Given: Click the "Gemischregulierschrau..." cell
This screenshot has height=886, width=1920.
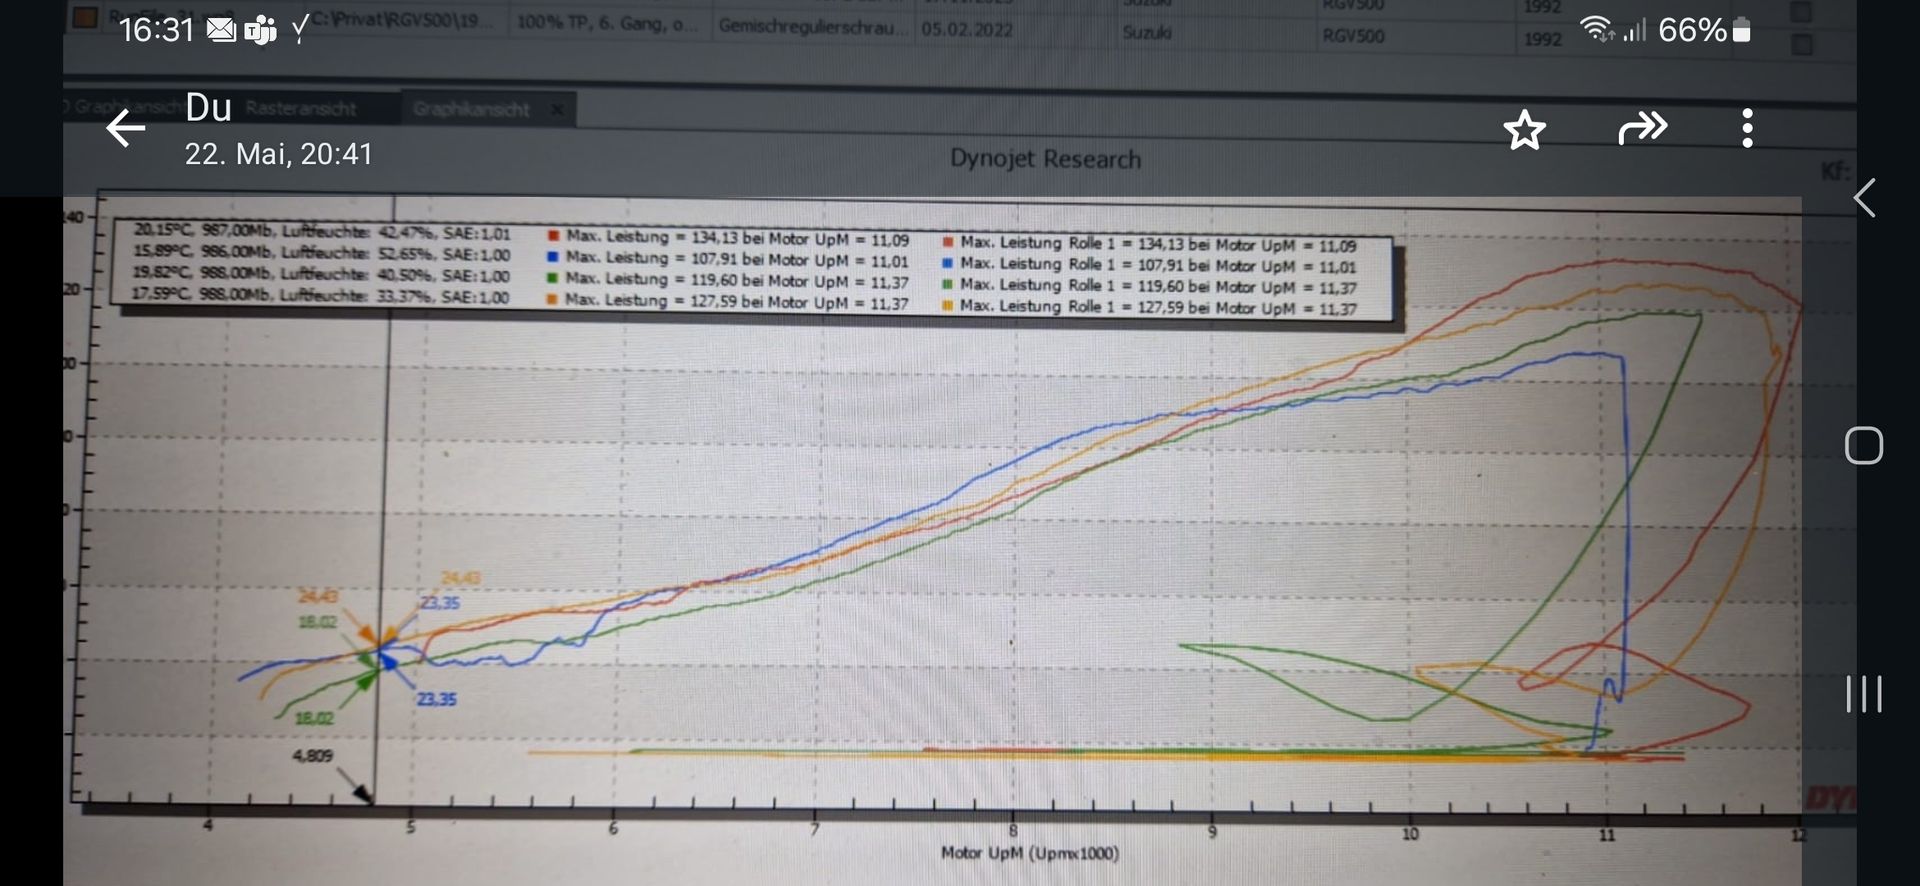Looking at the screenshot, I should (x=812, y=26).
